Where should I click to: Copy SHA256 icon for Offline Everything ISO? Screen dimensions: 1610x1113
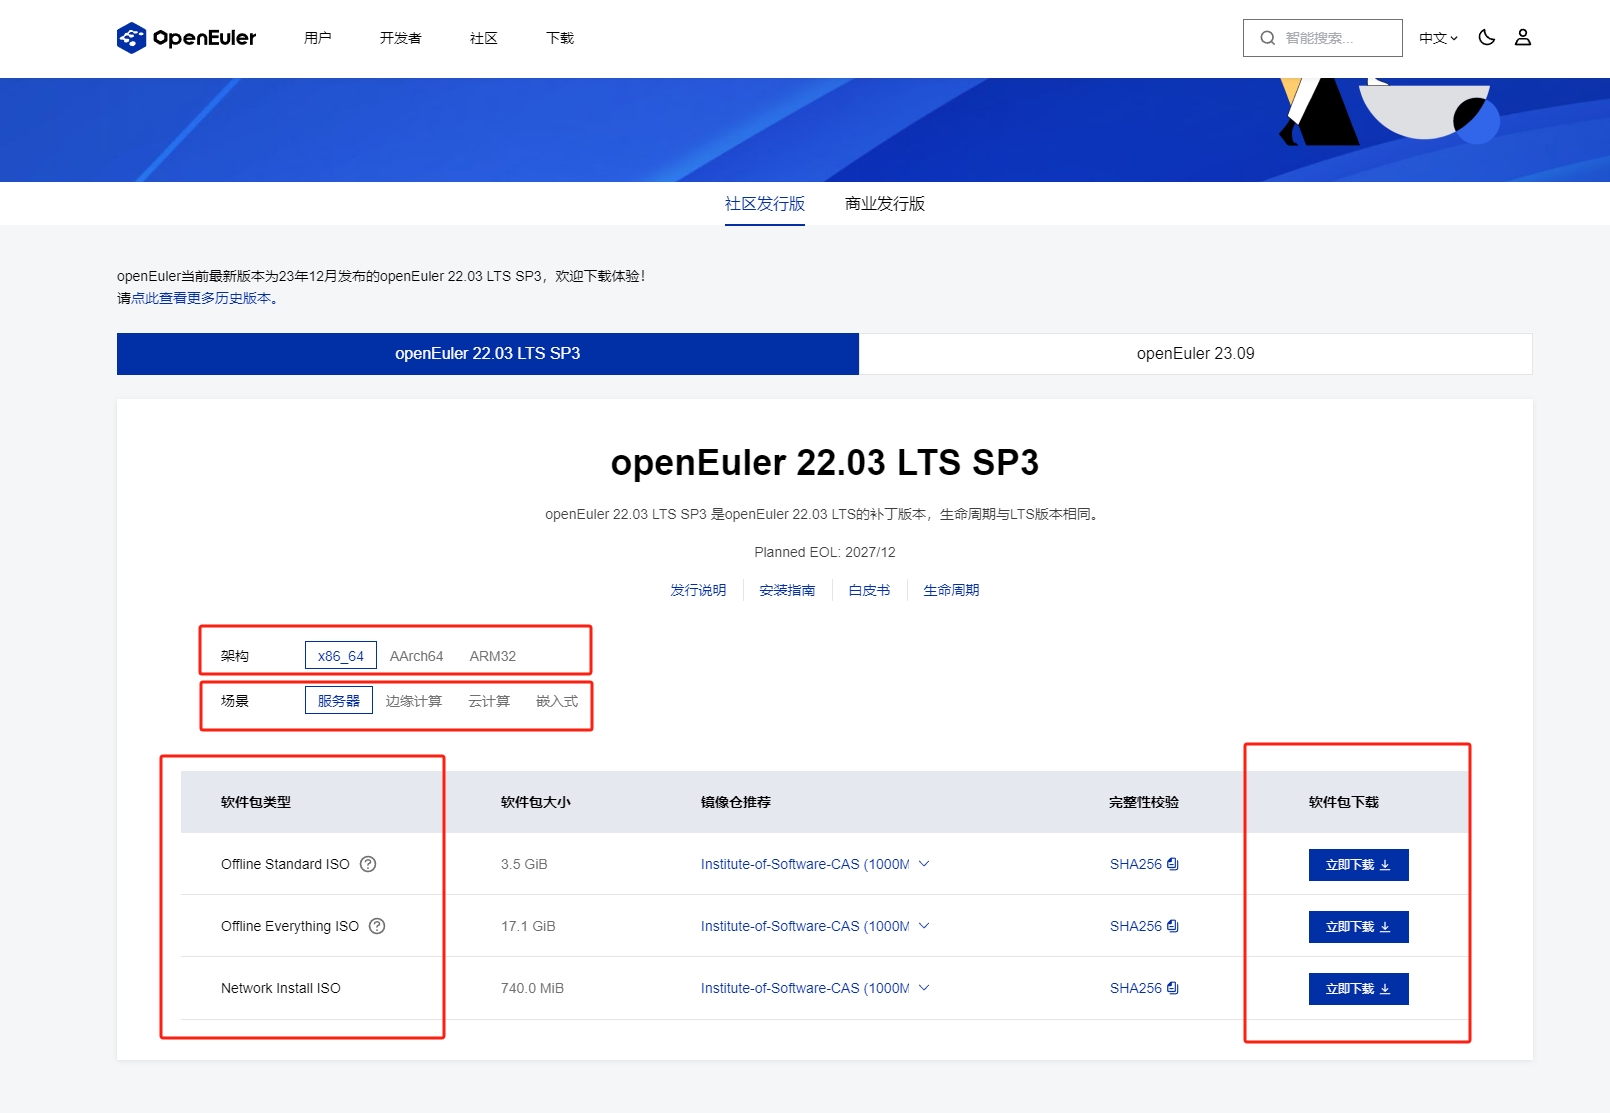click(1173, 926)
